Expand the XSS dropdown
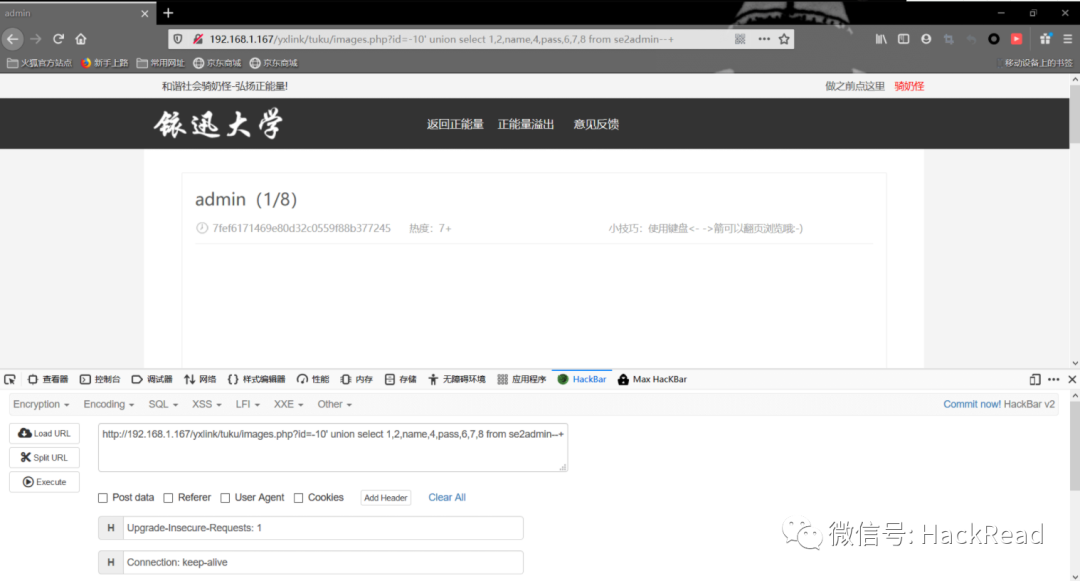Screen dimensions: 1080x581 pyautogui.click(x=207, y=404)
